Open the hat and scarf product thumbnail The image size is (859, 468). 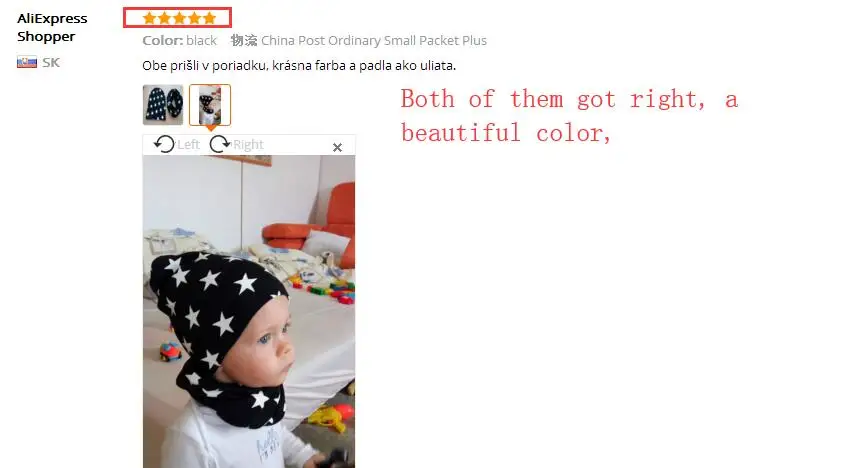click(x=163, y=105)
